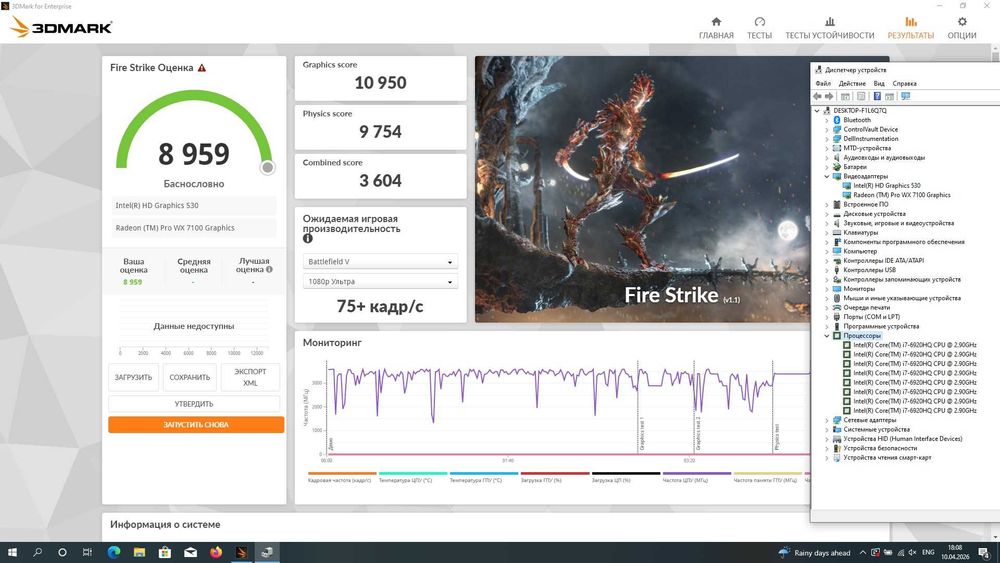Open the 1080p Ультра resolution dropdown
1000x563 pixels.
click(380, 281)
